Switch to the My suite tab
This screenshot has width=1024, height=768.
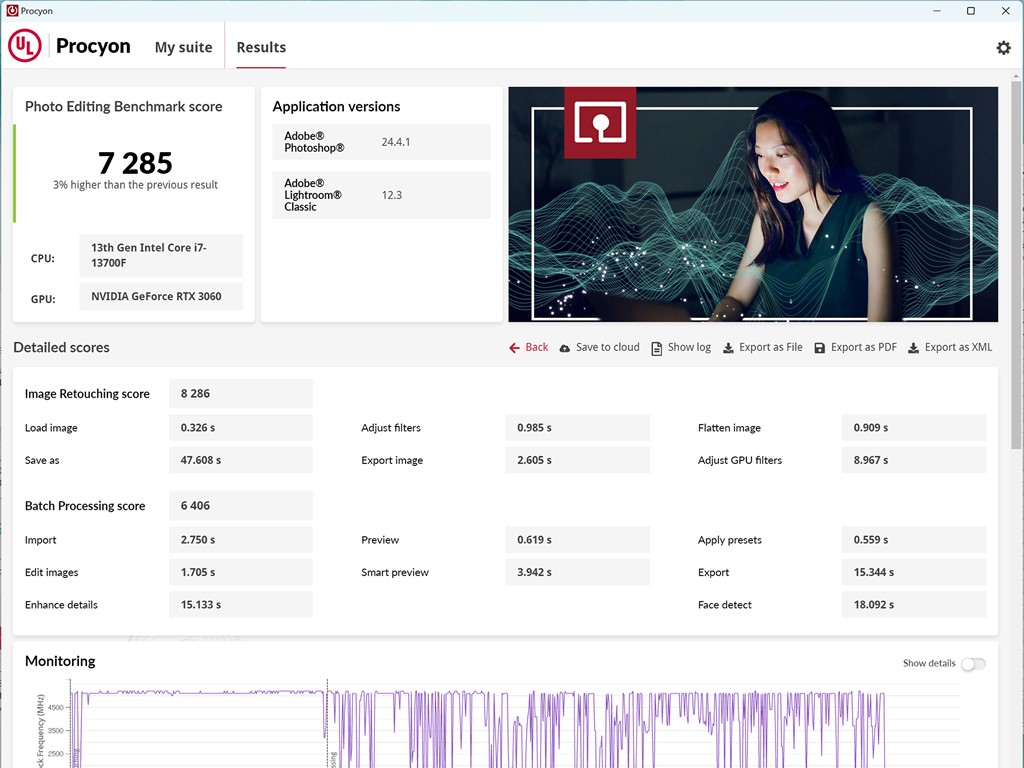coord(183,47)
